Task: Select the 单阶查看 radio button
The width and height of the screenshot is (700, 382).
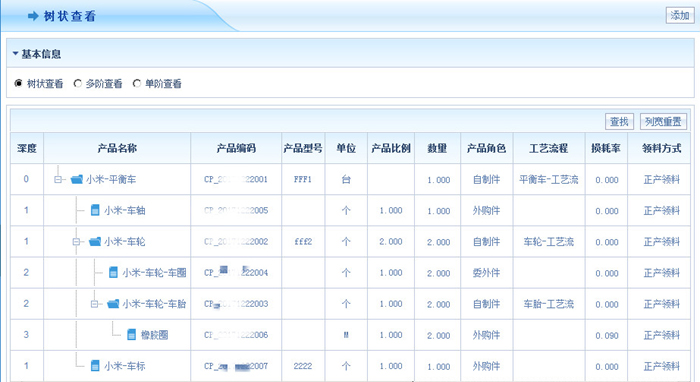Action: click(137, 83)
